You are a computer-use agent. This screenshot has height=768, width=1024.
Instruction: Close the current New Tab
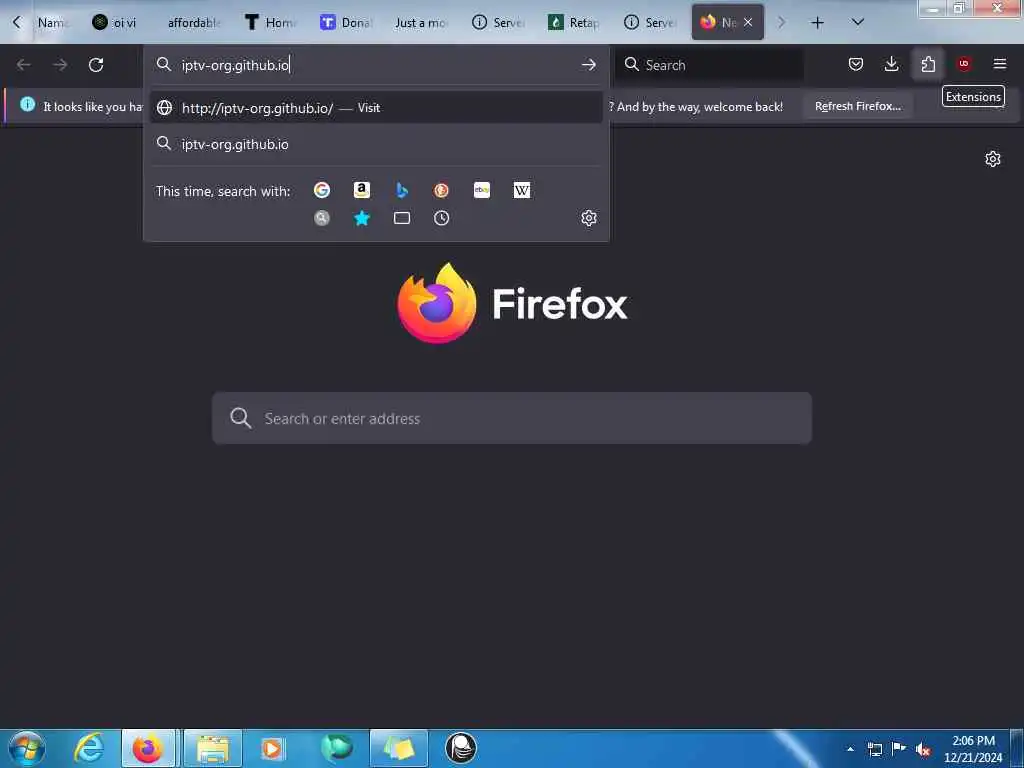click(x=748, y=23)
